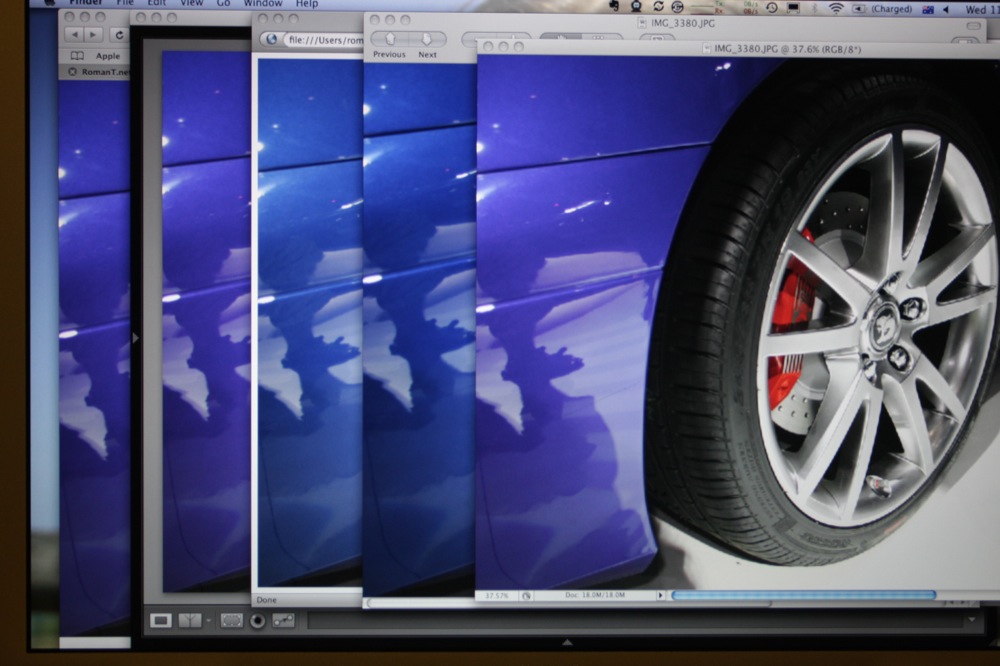Click the file:///Users address field

pos(322,40)
